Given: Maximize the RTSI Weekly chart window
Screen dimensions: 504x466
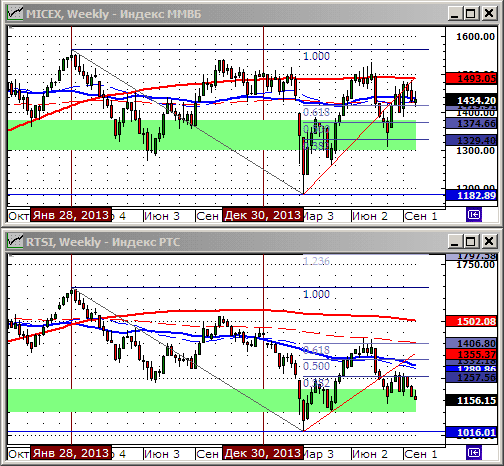Looking at the screenshot, I should 471,241.
